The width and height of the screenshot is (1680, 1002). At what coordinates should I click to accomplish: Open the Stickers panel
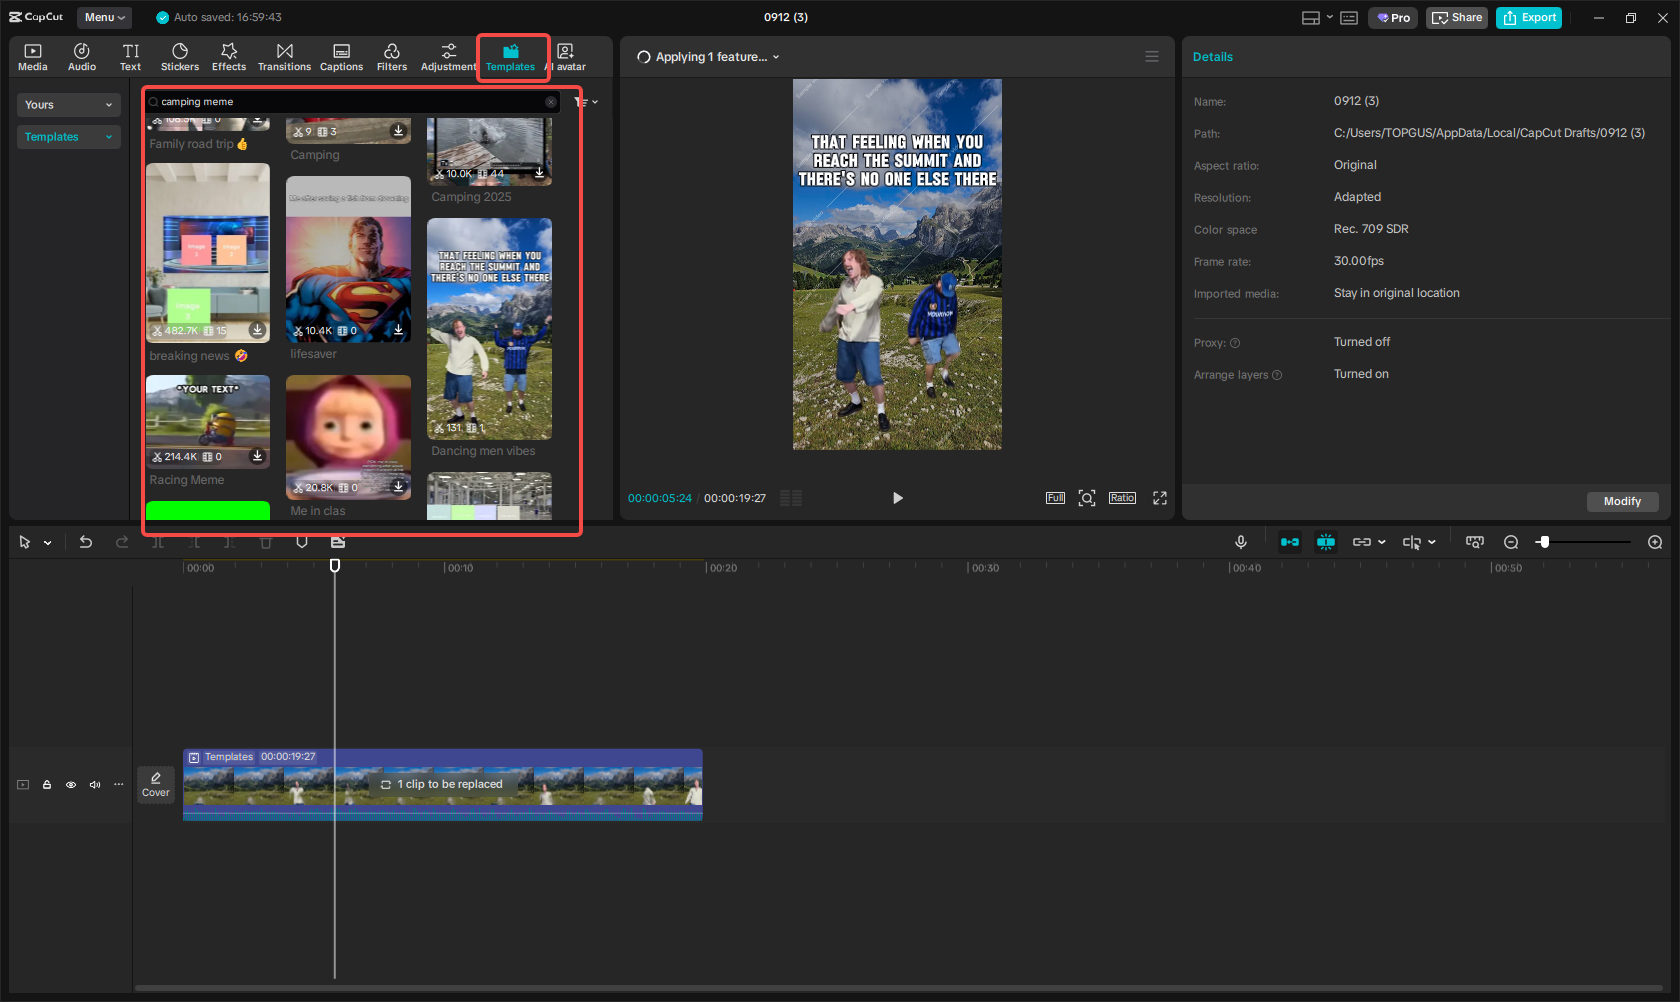pyautogui.click(x=180, y=56)
